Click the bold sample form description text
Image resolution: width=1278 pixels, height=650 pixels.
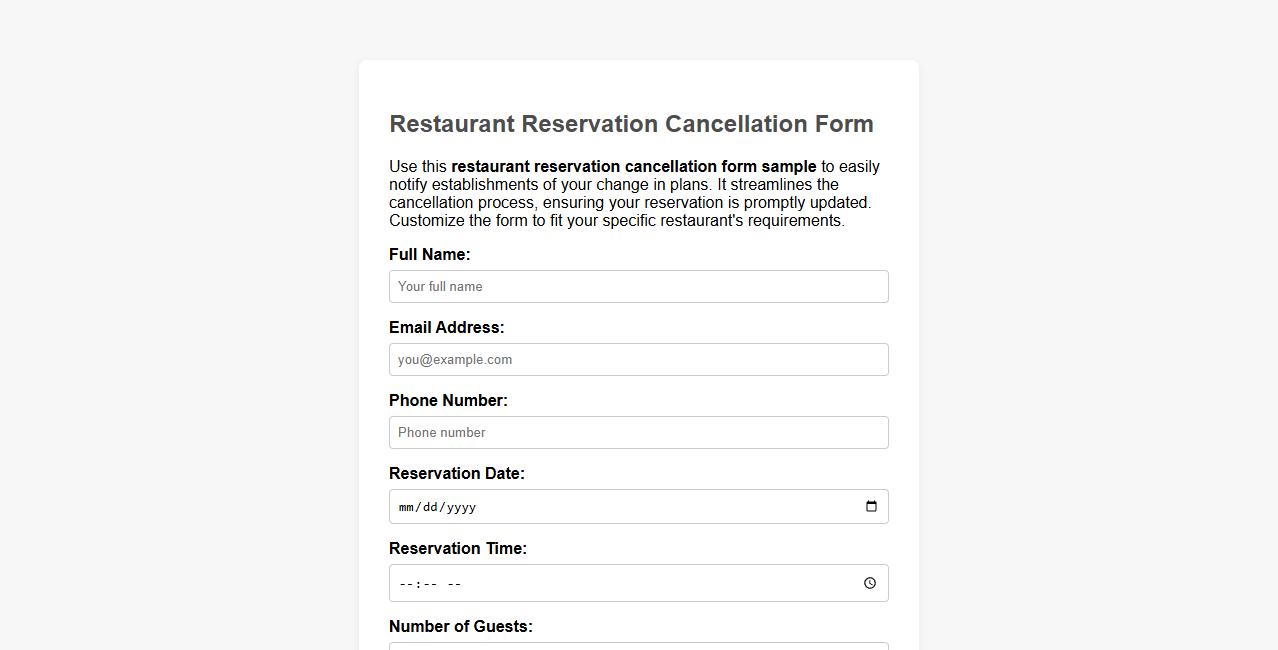click(x=633, y=166)
